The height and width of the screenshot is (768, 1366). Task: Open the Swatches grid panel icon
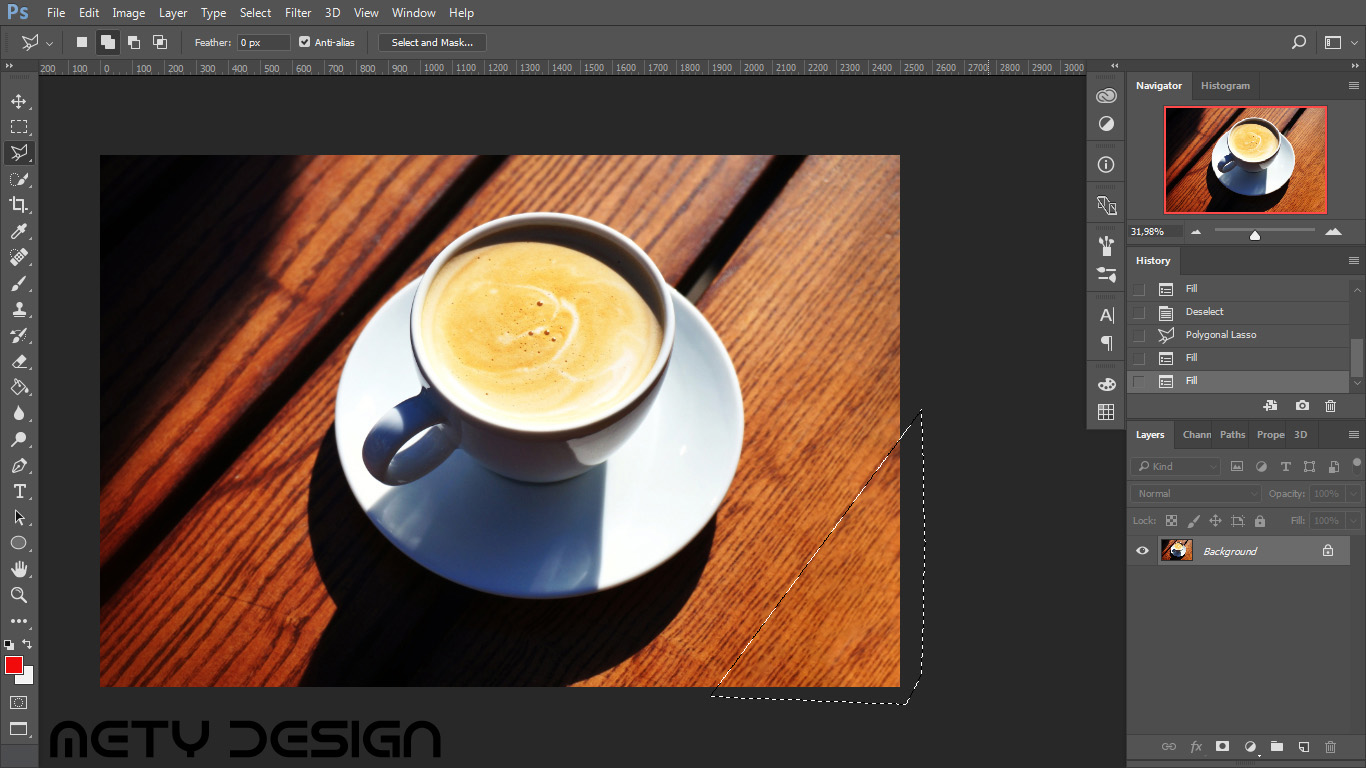pyautogui.click(x=1106, y=412)
